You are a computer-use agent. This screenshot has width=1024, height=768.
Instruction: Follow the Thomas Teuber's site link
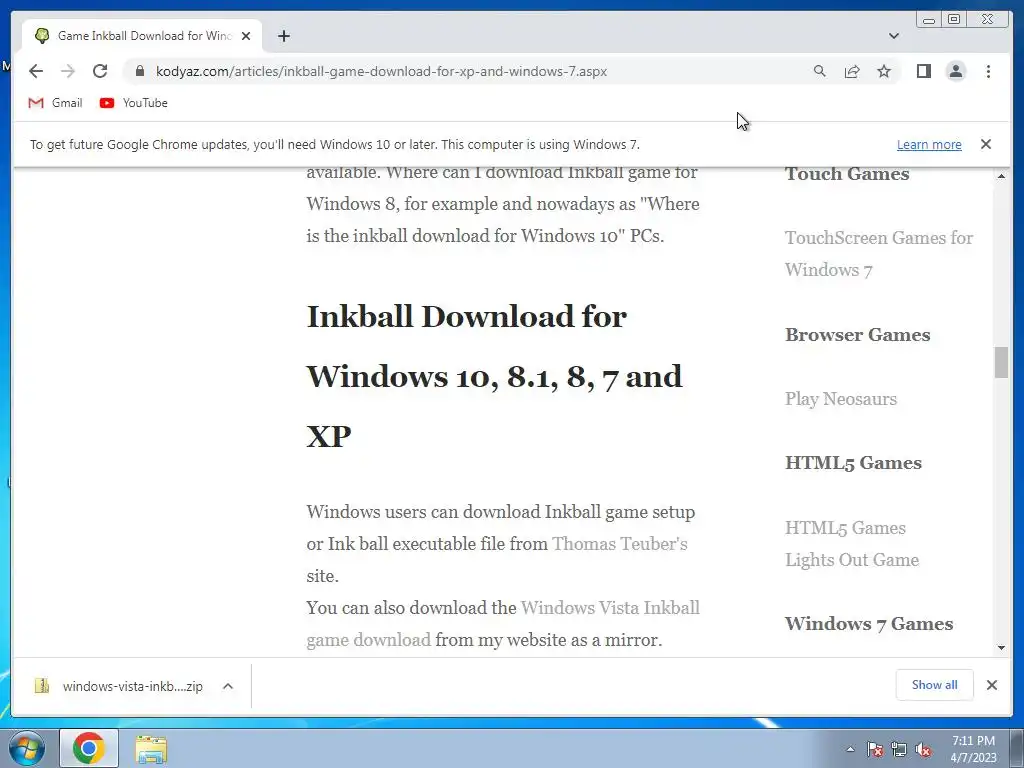click(620, 544)
